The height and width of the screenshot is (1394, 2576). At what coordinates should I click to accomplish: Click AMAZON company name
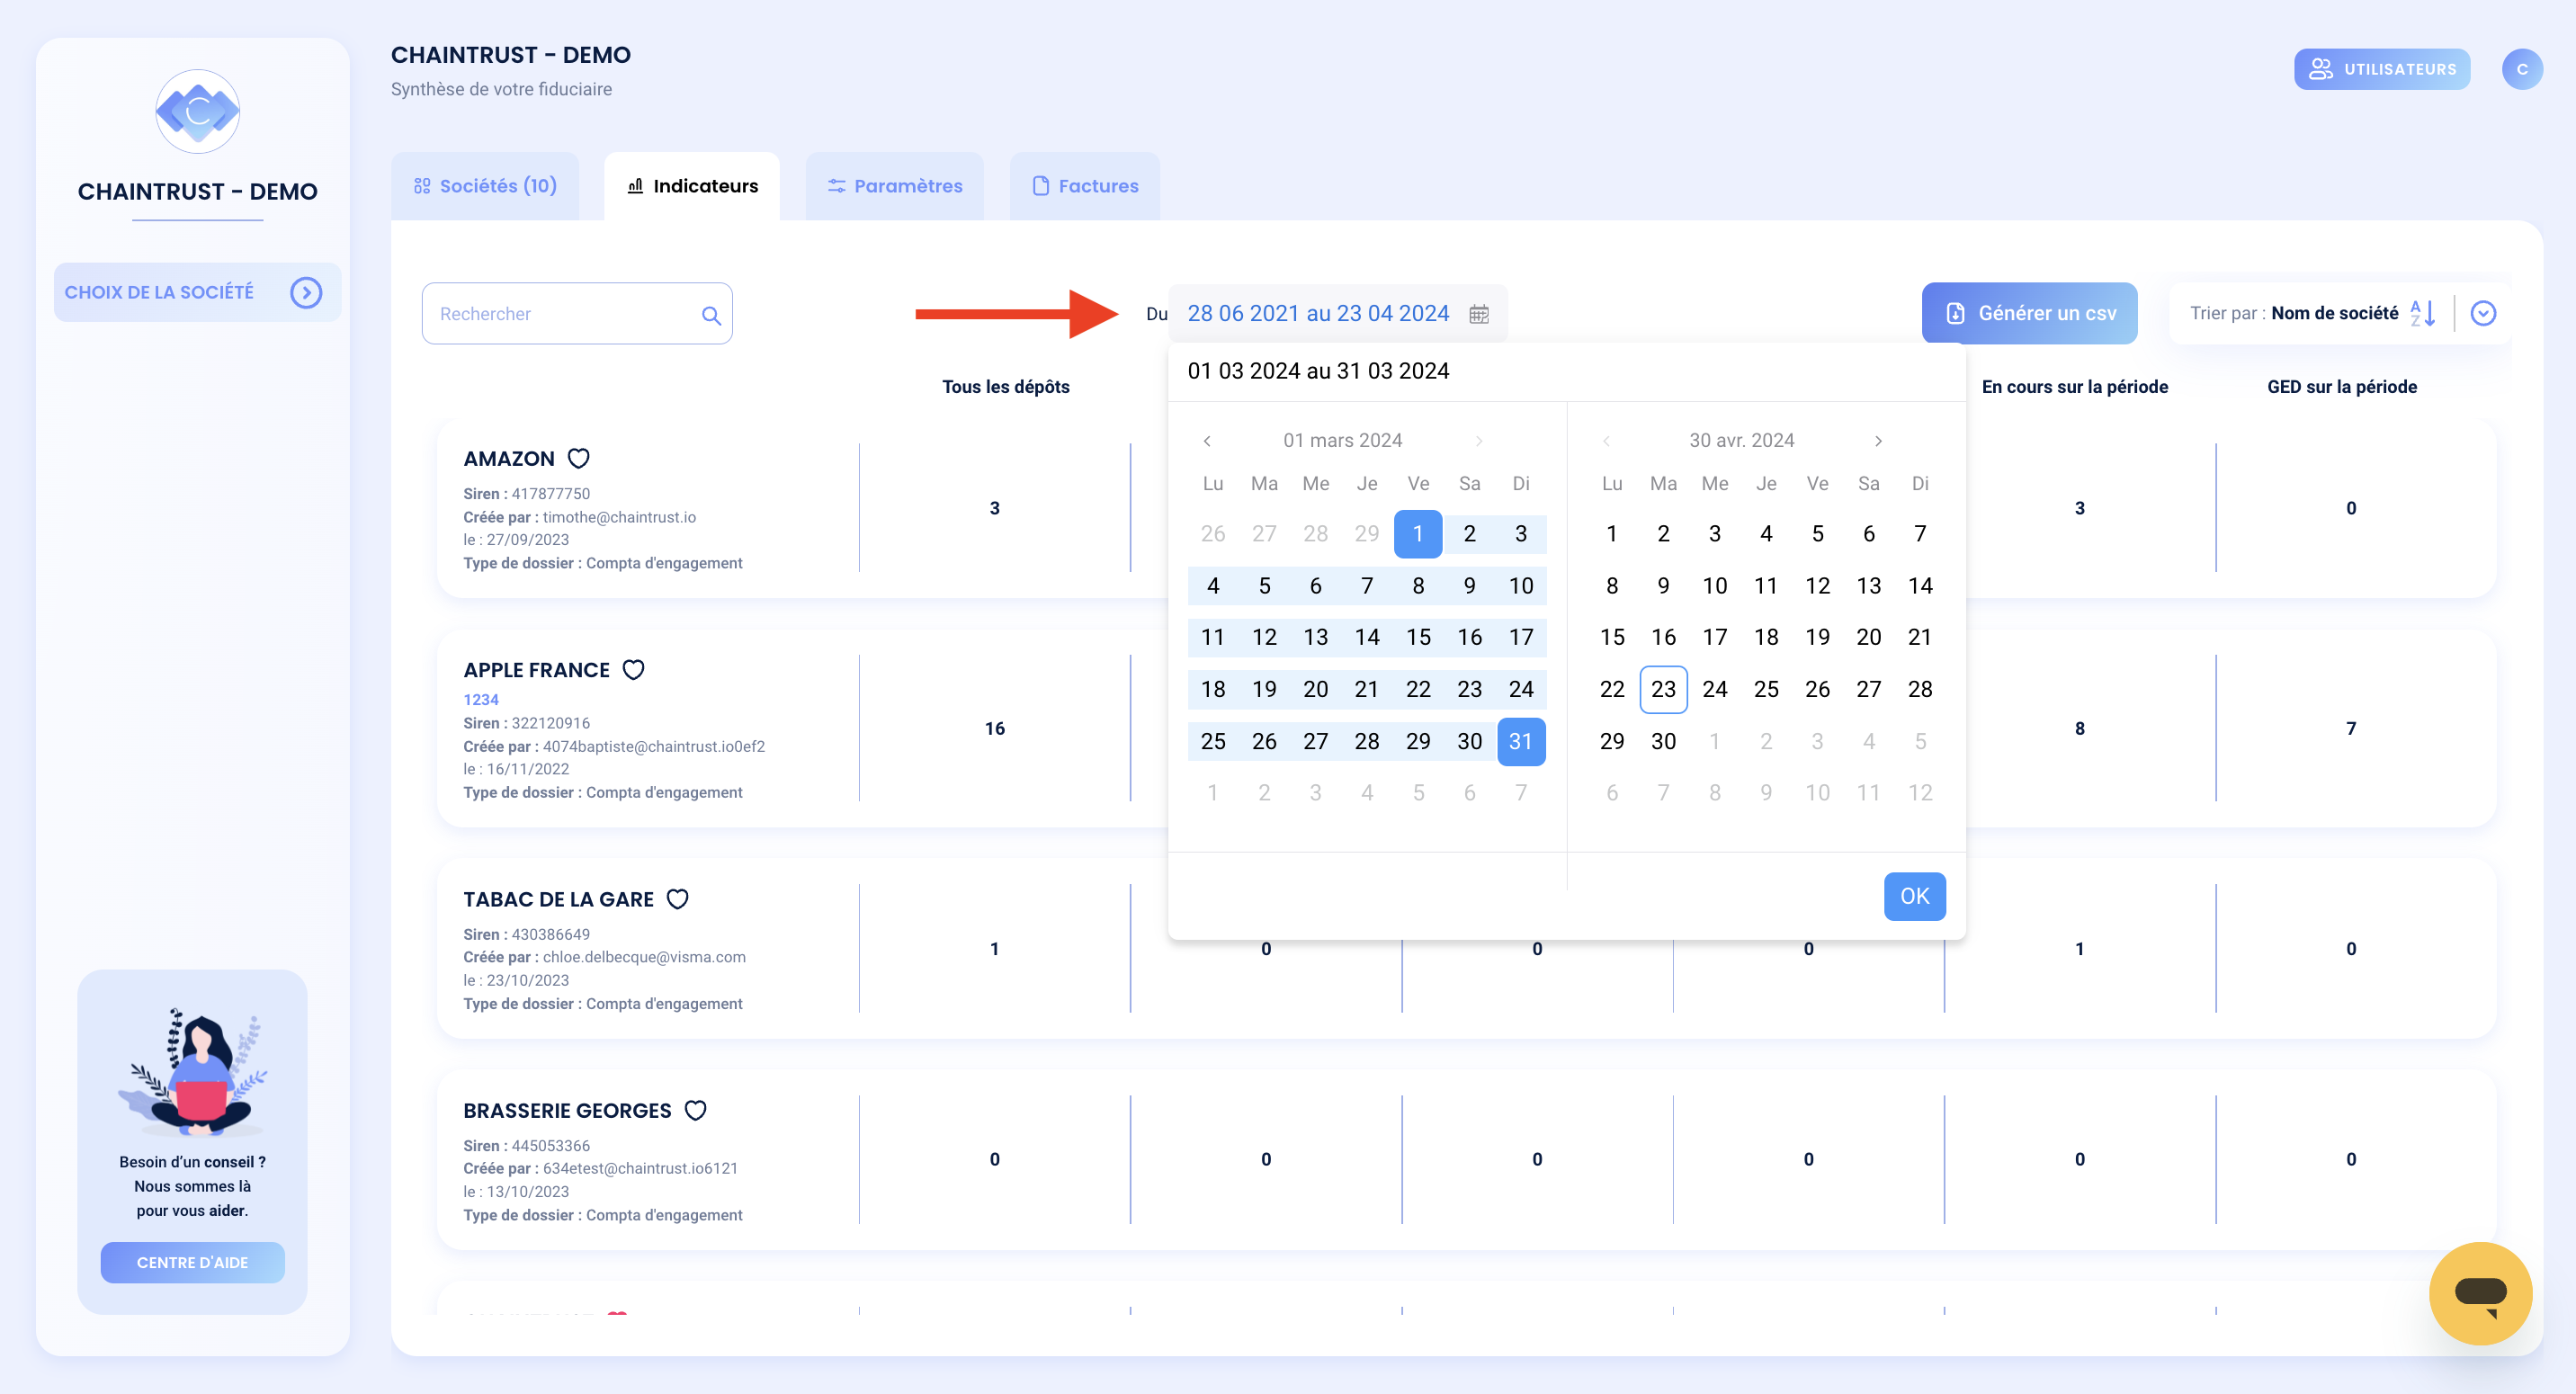(508, 458)
